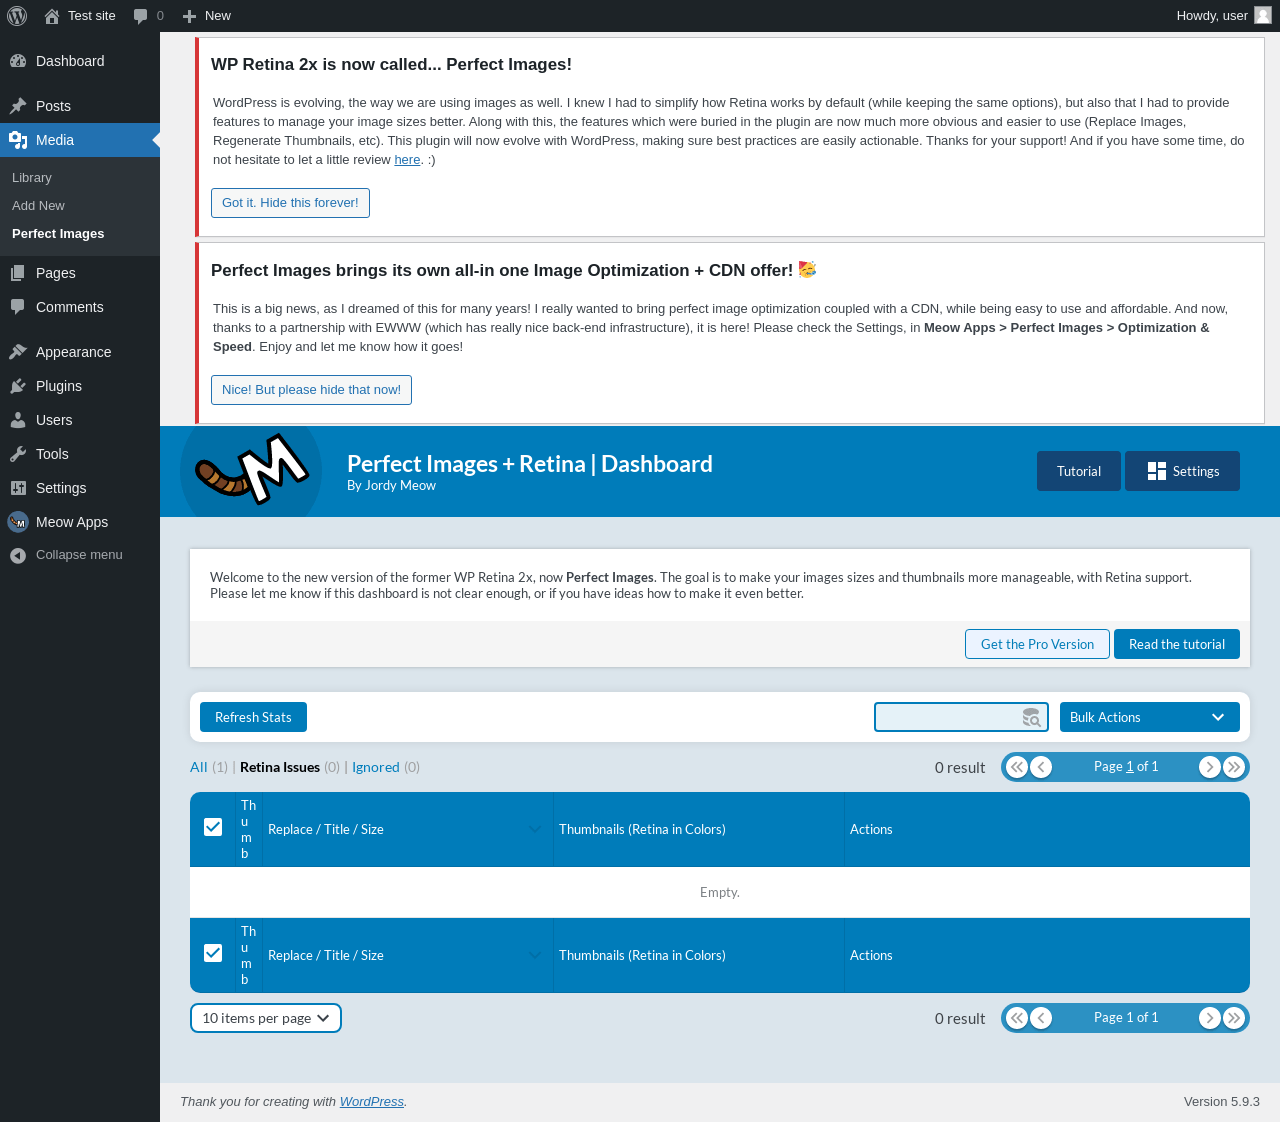Click the Test site home icon
The image size is (1280, 1122).
(x=52, y=16)
